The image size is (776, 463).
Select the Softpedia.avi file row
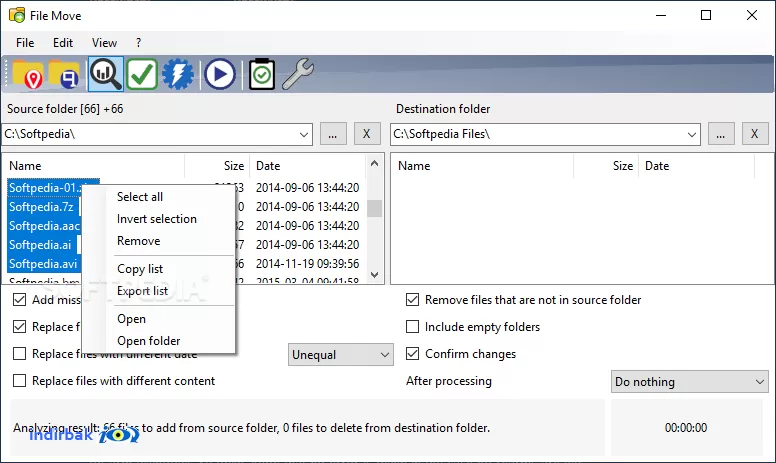click(43, 264)
